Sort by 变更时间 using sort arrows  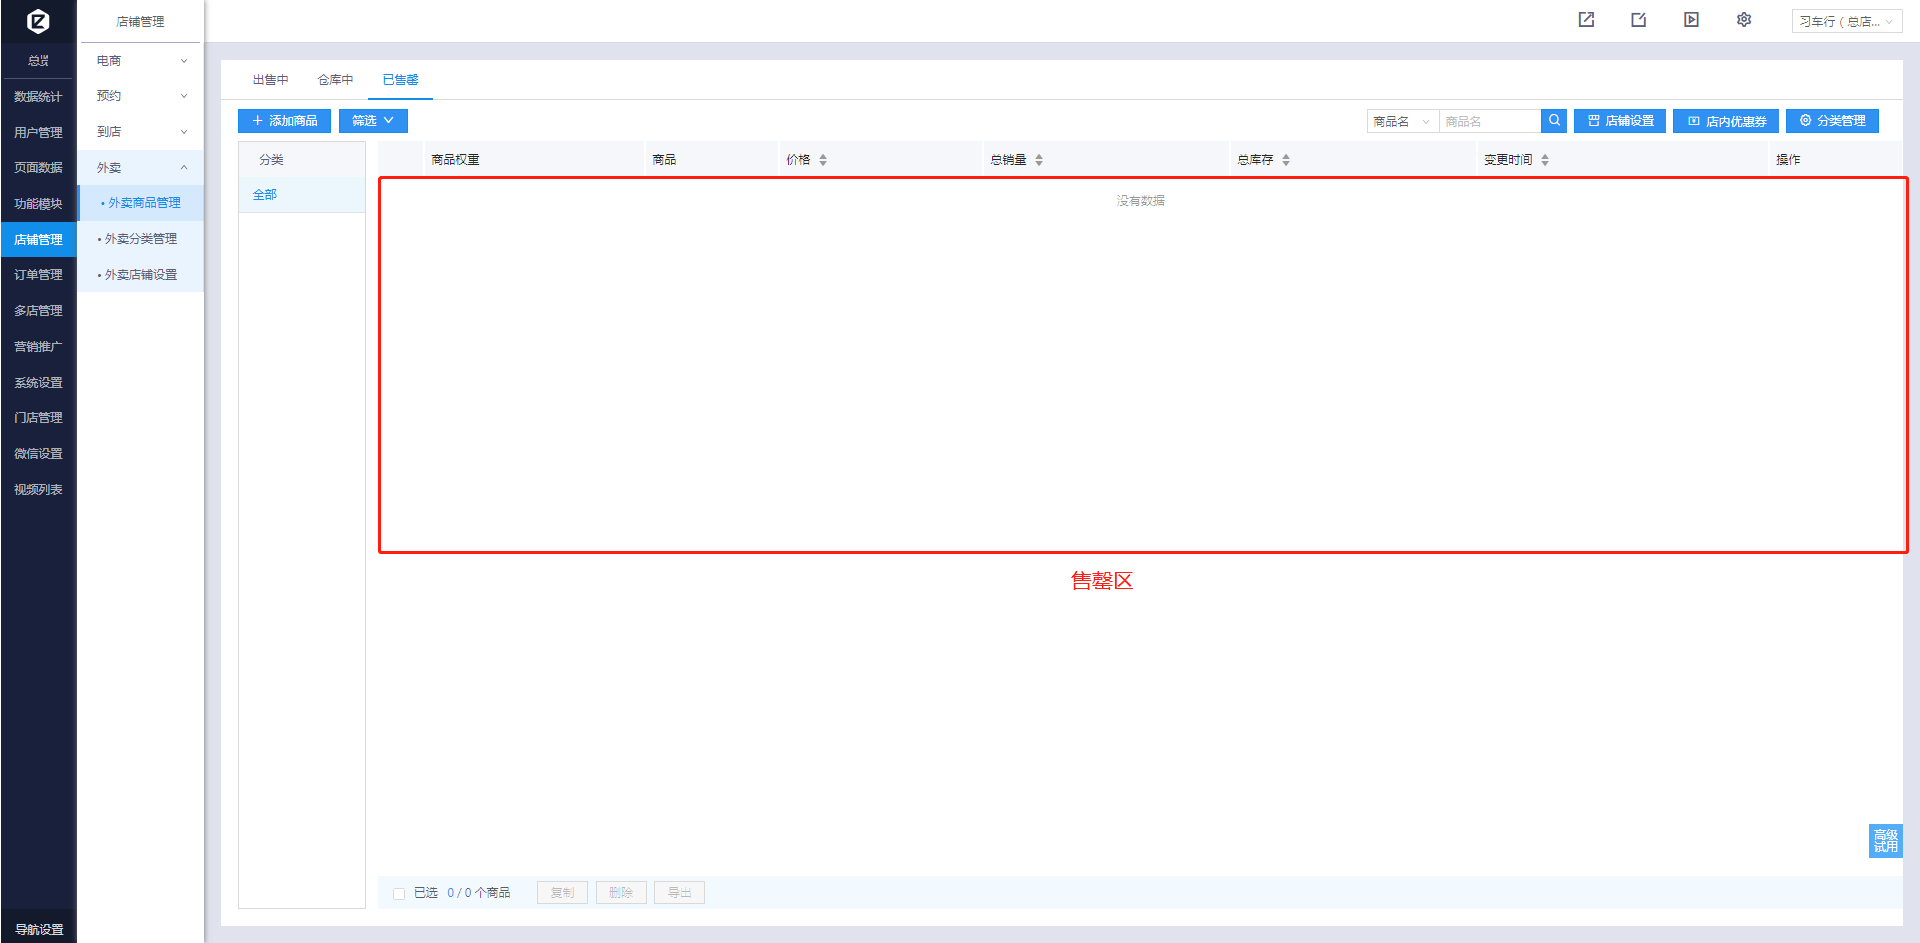1545,160
